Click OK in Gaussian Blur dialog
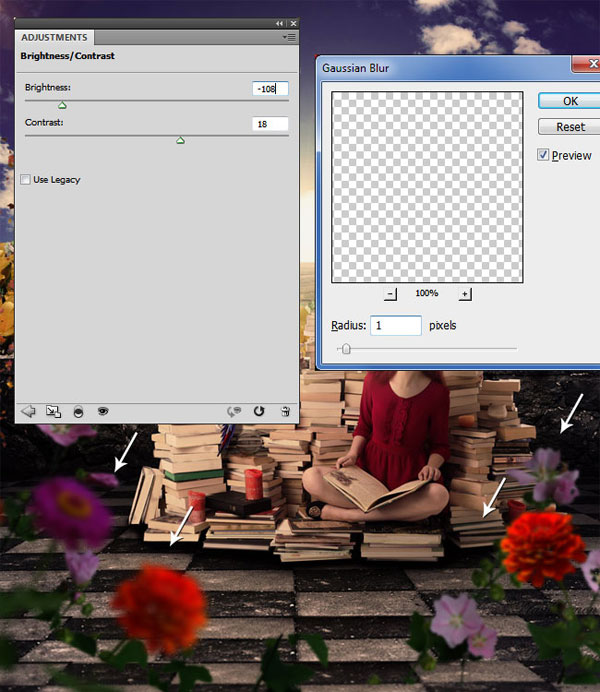This screenshot has width=600, height=692. click(570, 101)
